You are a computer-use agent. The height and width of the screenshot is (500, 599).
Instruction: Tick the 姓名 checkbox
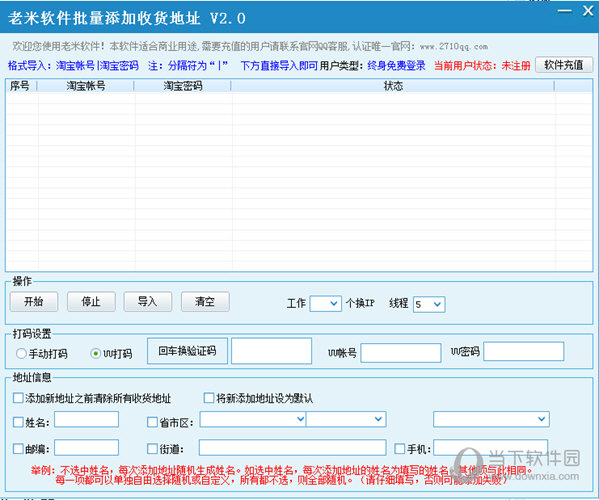(x=18, y=422)
